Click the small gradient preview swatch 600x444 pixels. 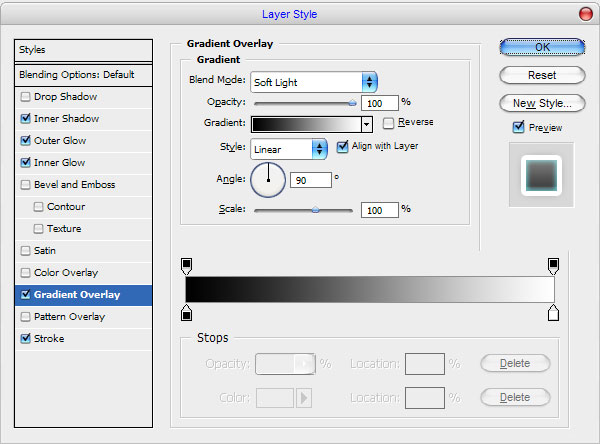point(307,124)
